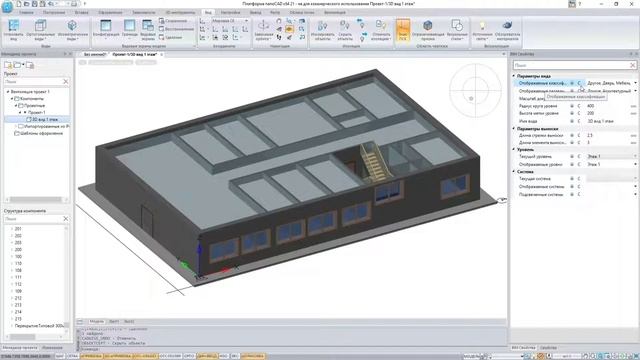The width and height of the screenshot is (640, 360).
Task: Select item 201 in component structure
Action: (x=18, y=229)
